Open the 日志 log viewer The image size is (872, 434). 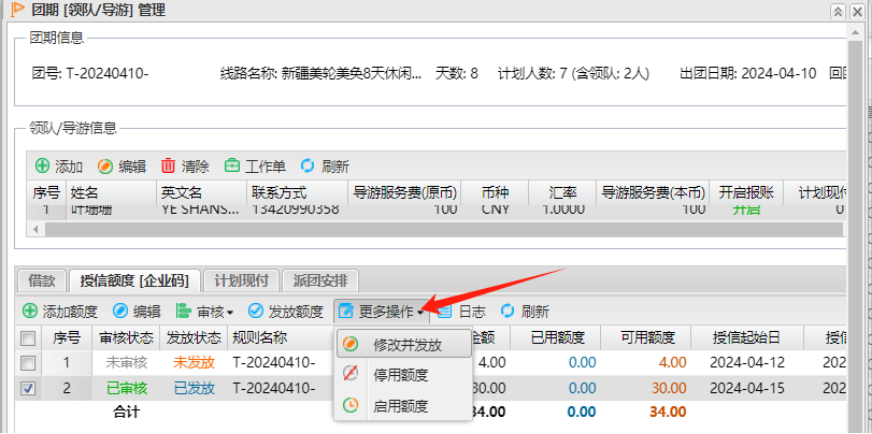point(445,312)
